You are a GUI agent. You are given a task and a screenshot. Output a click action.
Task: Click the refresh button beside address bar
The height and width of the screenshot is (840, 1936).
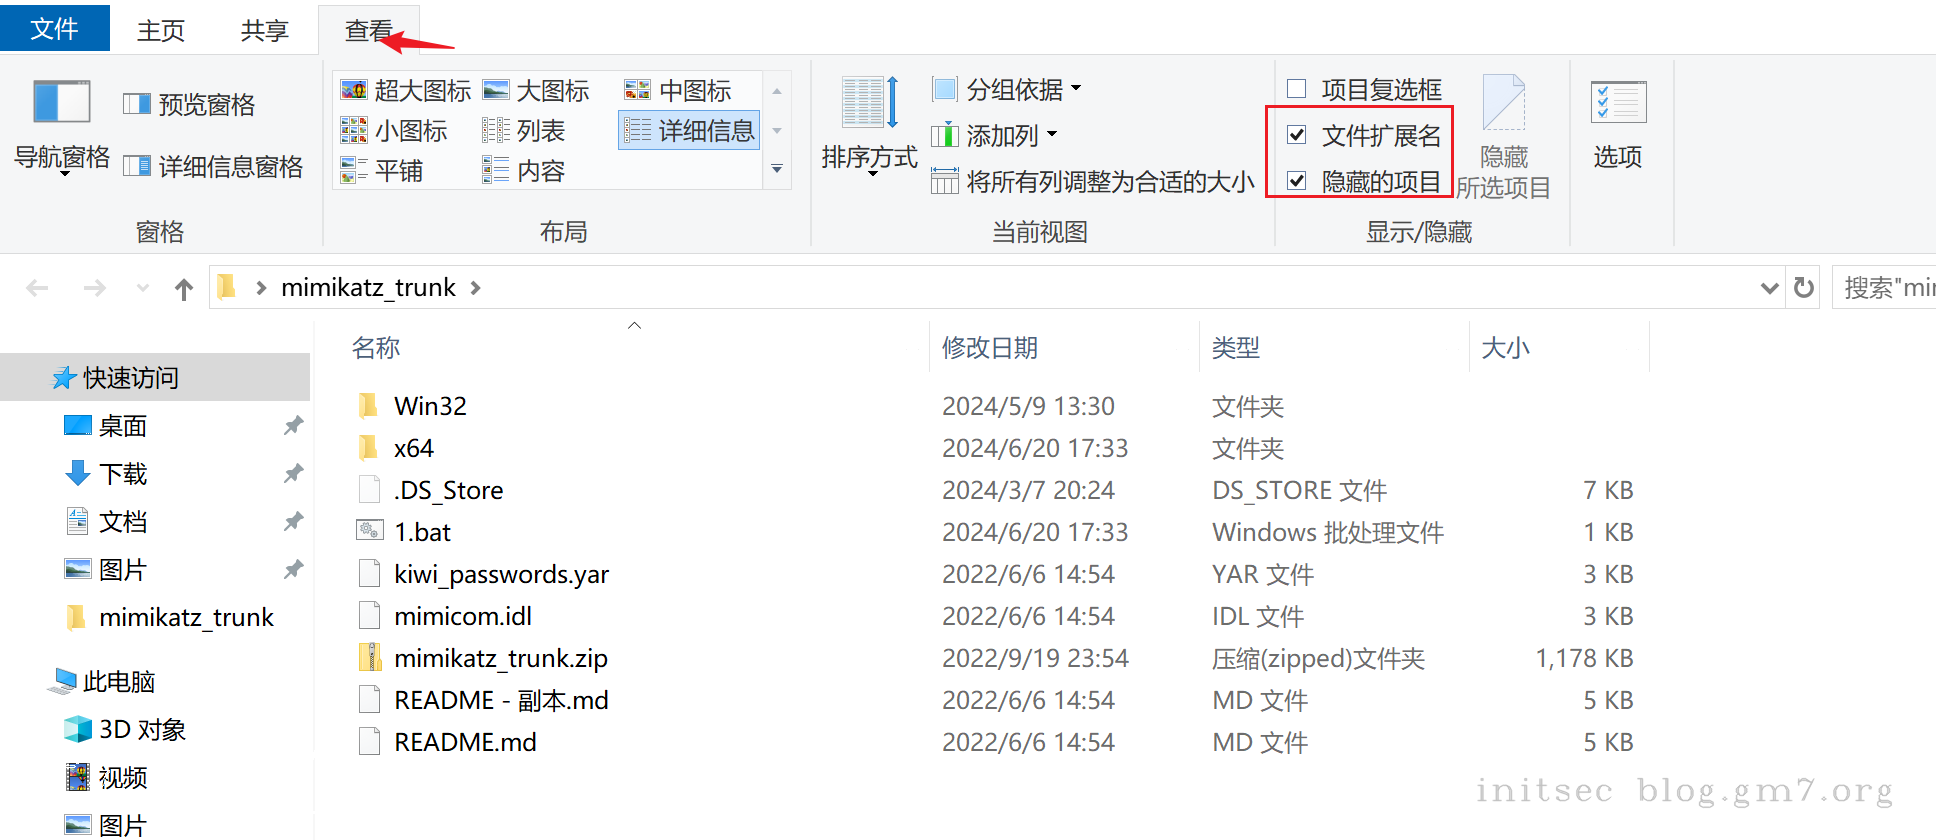pyautogui.click(x=1804, y=288)
